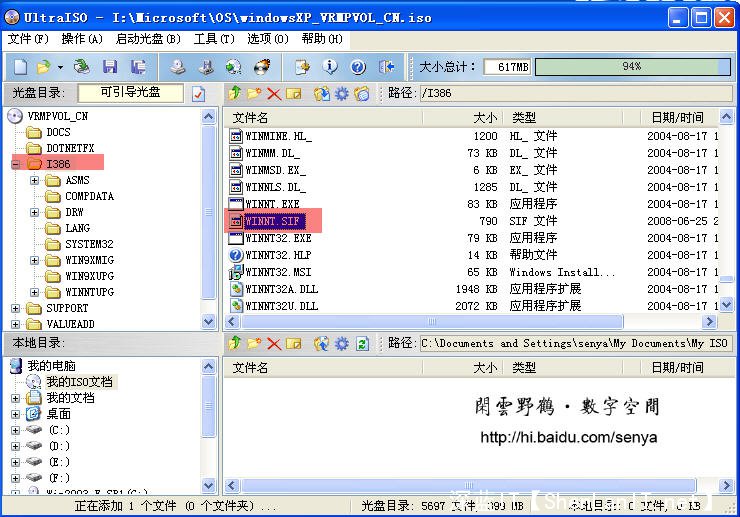Click the 94% capacity progress bar
Image resolution: width=740 pixels, height=517 pixels.
pyautogui.click(x=633, y=67)
